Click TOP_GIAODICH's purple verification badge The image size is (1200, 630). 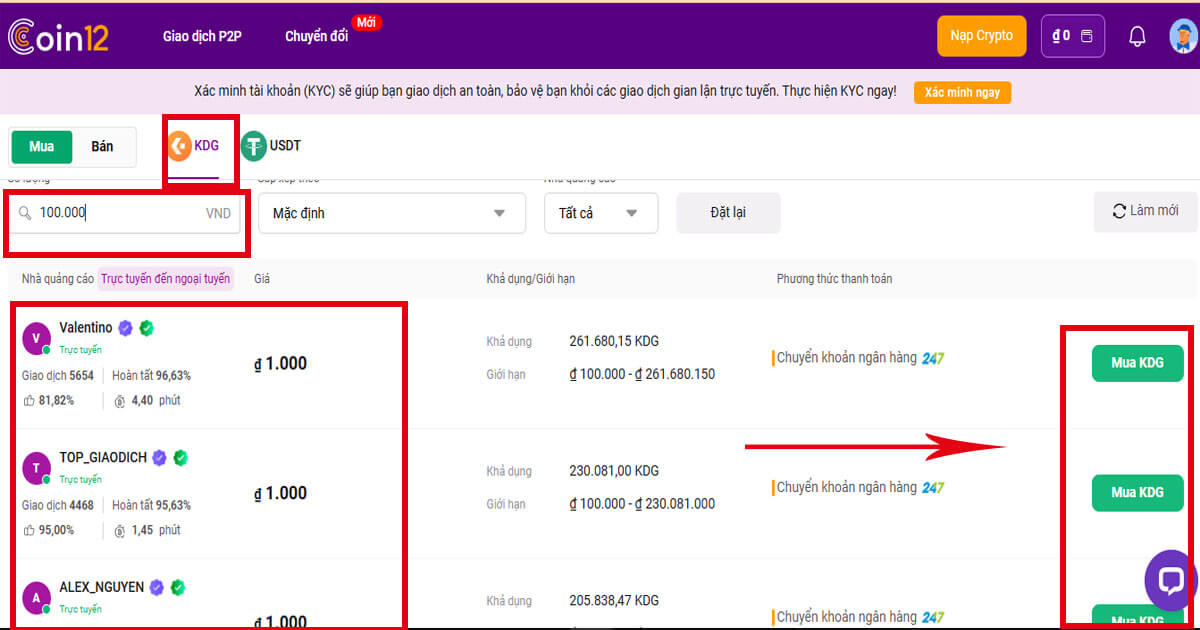[158, 458]
